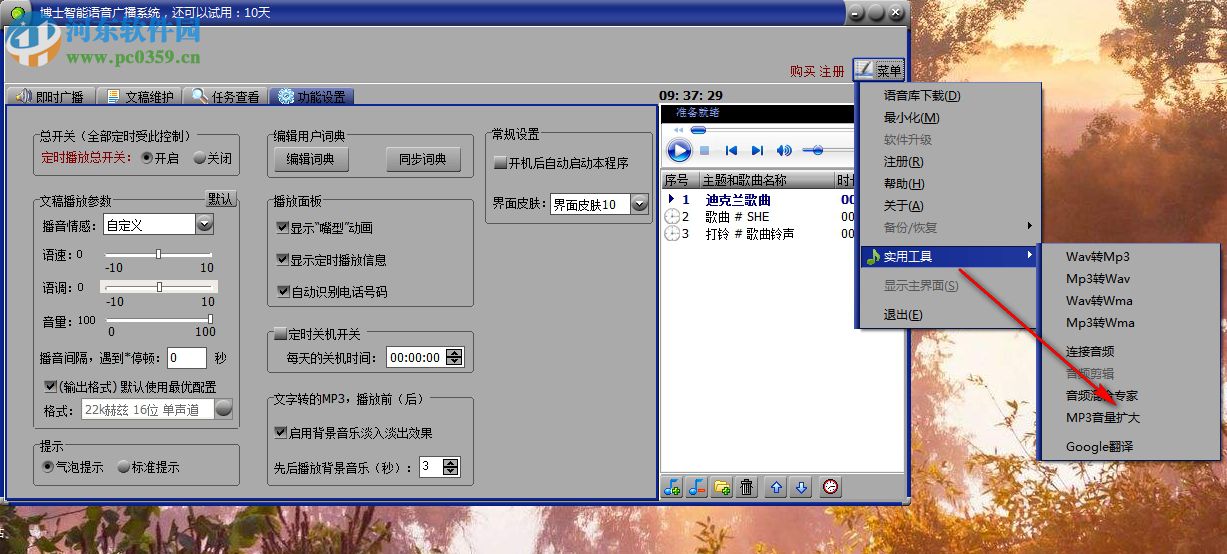Click the music note icon beside 实用工具
Viewport: 1227px width, 554px height.
[872, 257]
